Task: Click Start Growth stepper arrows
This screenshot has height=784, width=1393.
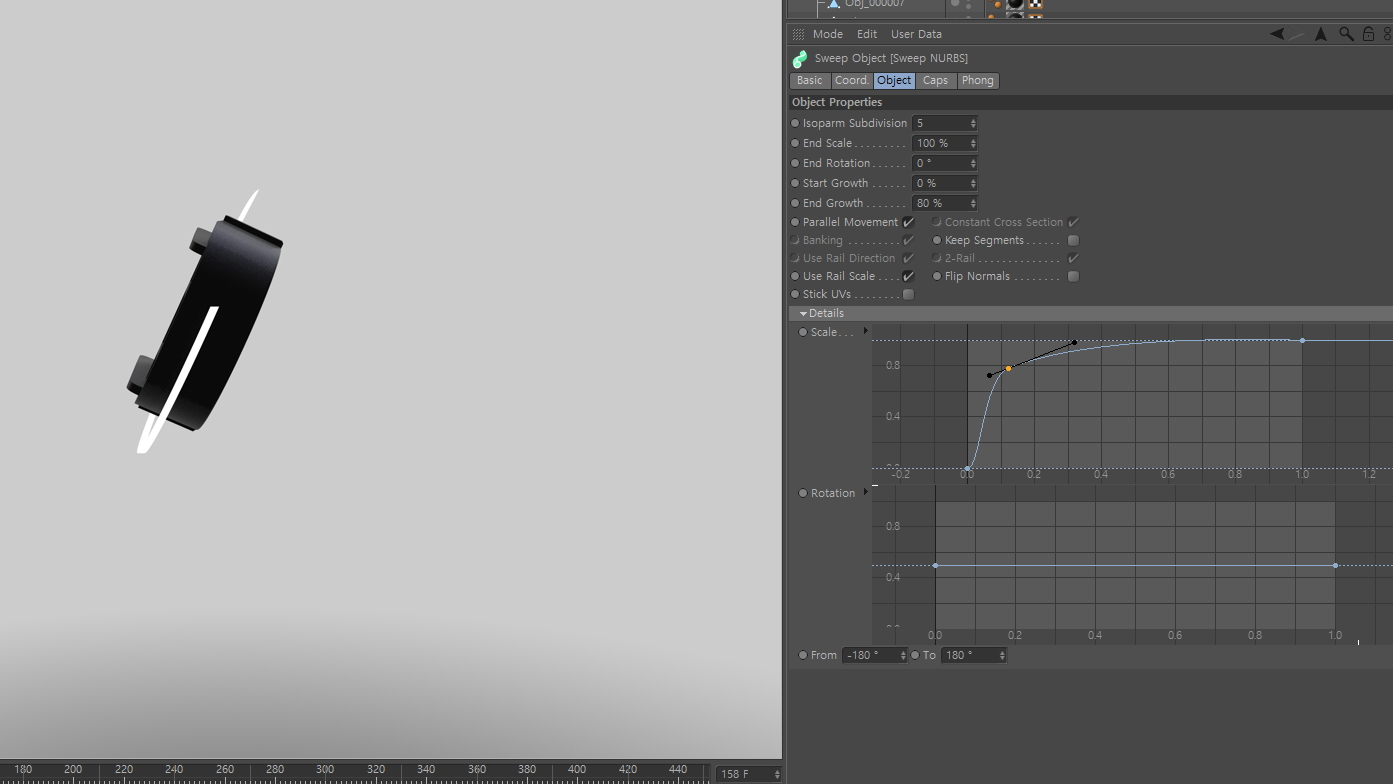Action: 973,183
